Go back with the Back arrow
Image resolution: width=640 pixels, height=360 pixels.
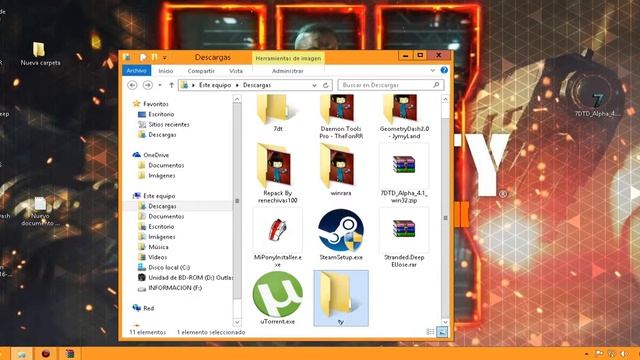point(132,85)
